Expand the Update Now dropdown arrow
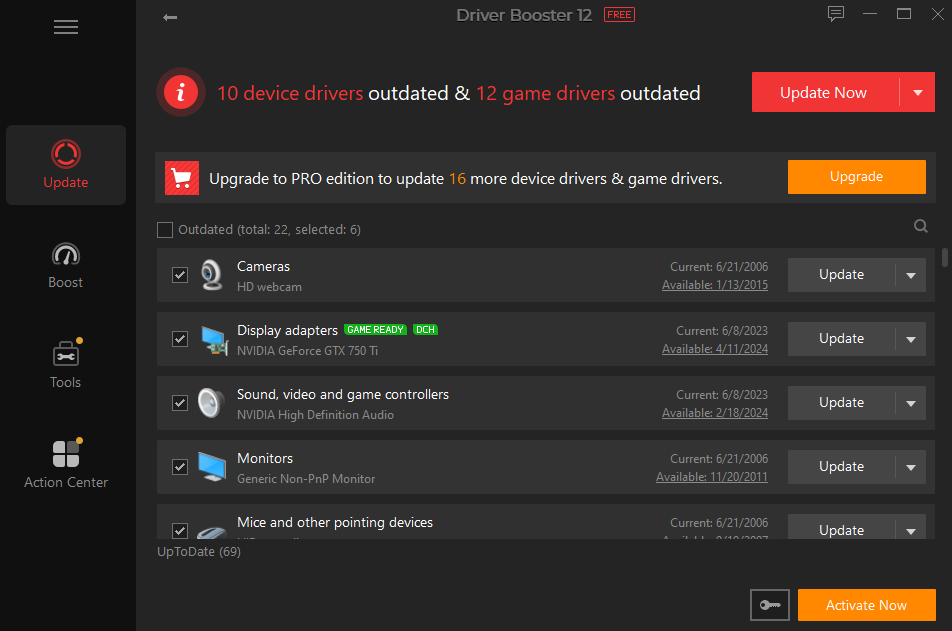 918,93
